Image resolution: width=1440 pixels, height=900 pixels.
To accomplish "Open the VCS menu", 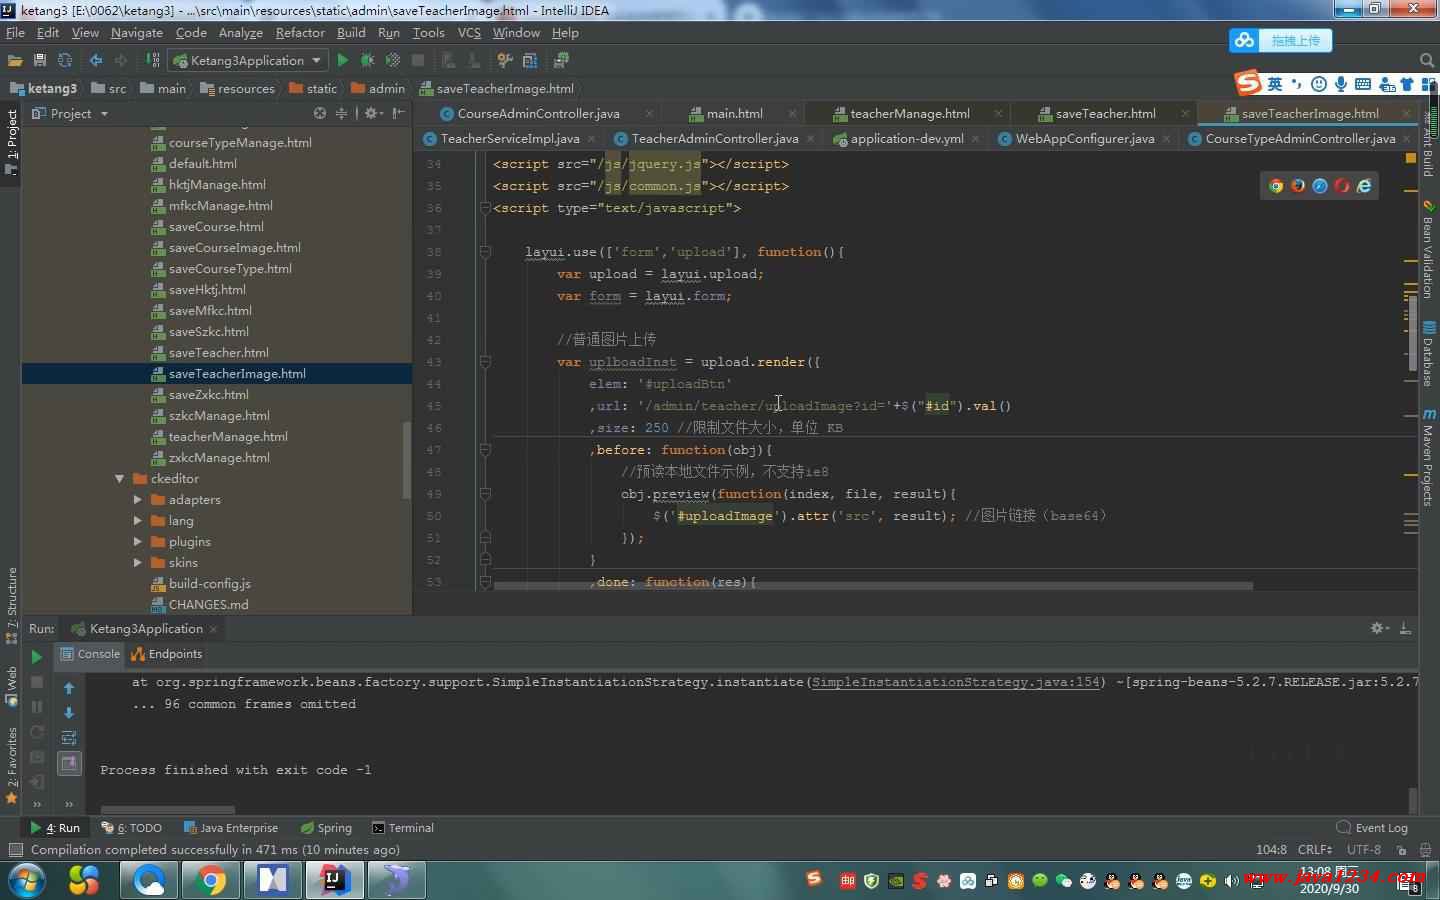I will pos(469,33).
